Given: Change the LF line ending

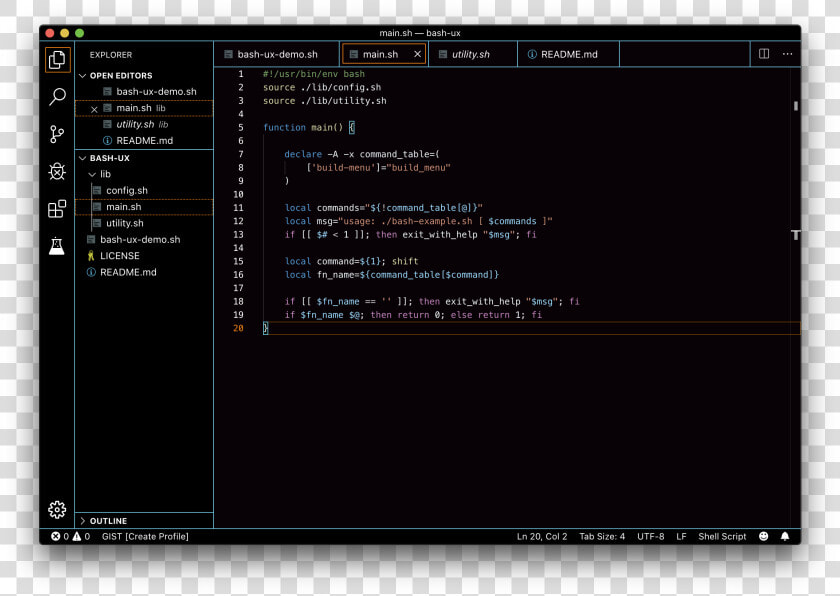Looking at the screenshot, I should pos(681,536).
